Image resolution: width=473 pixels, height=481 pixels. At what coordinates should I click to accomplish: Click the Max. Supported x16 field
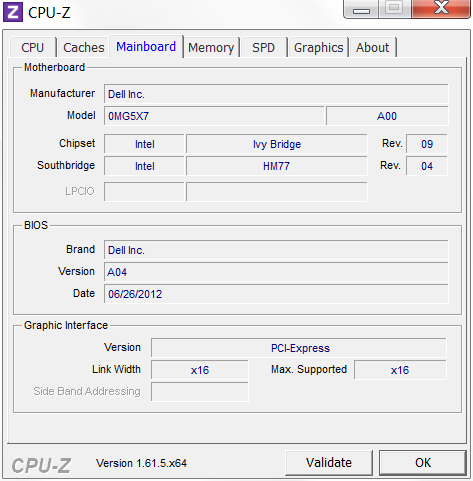tap(400, 370)
